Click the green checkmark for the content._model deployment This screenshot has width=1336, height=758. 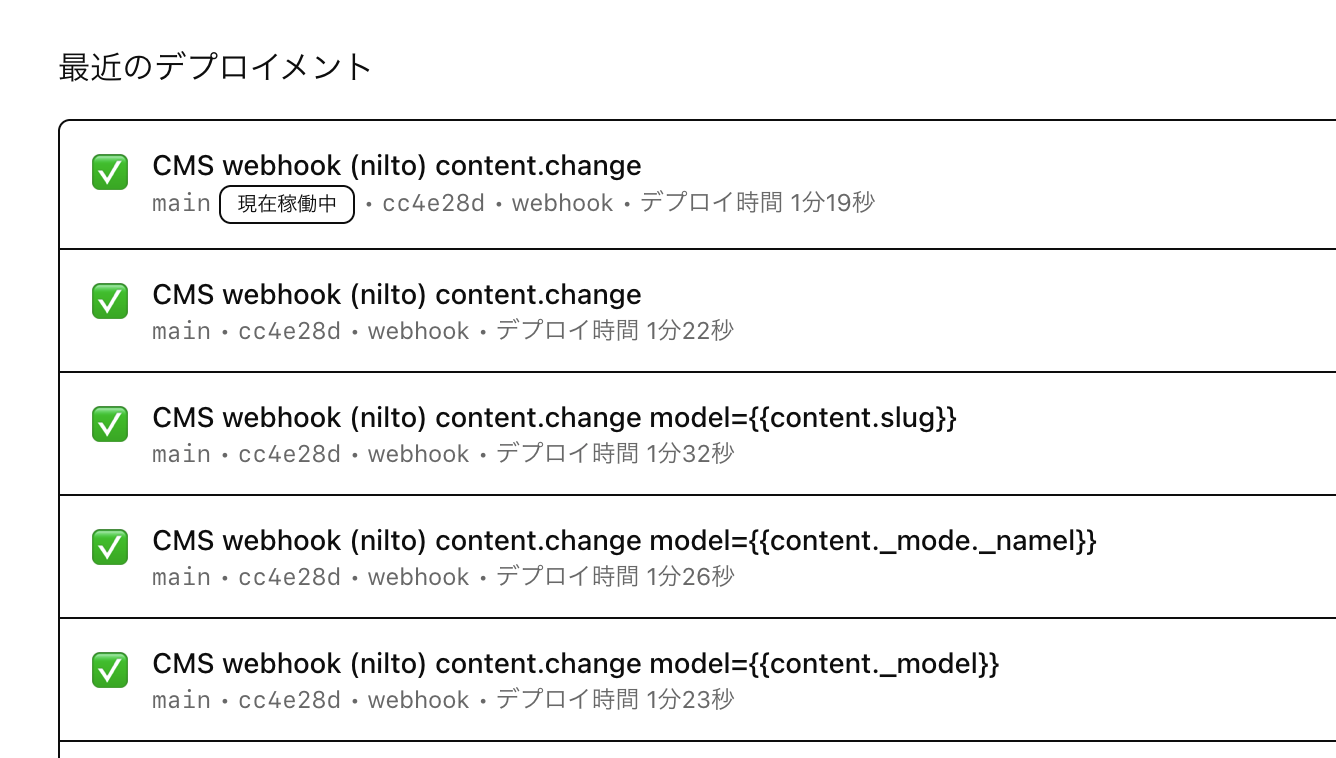point(110,670)
